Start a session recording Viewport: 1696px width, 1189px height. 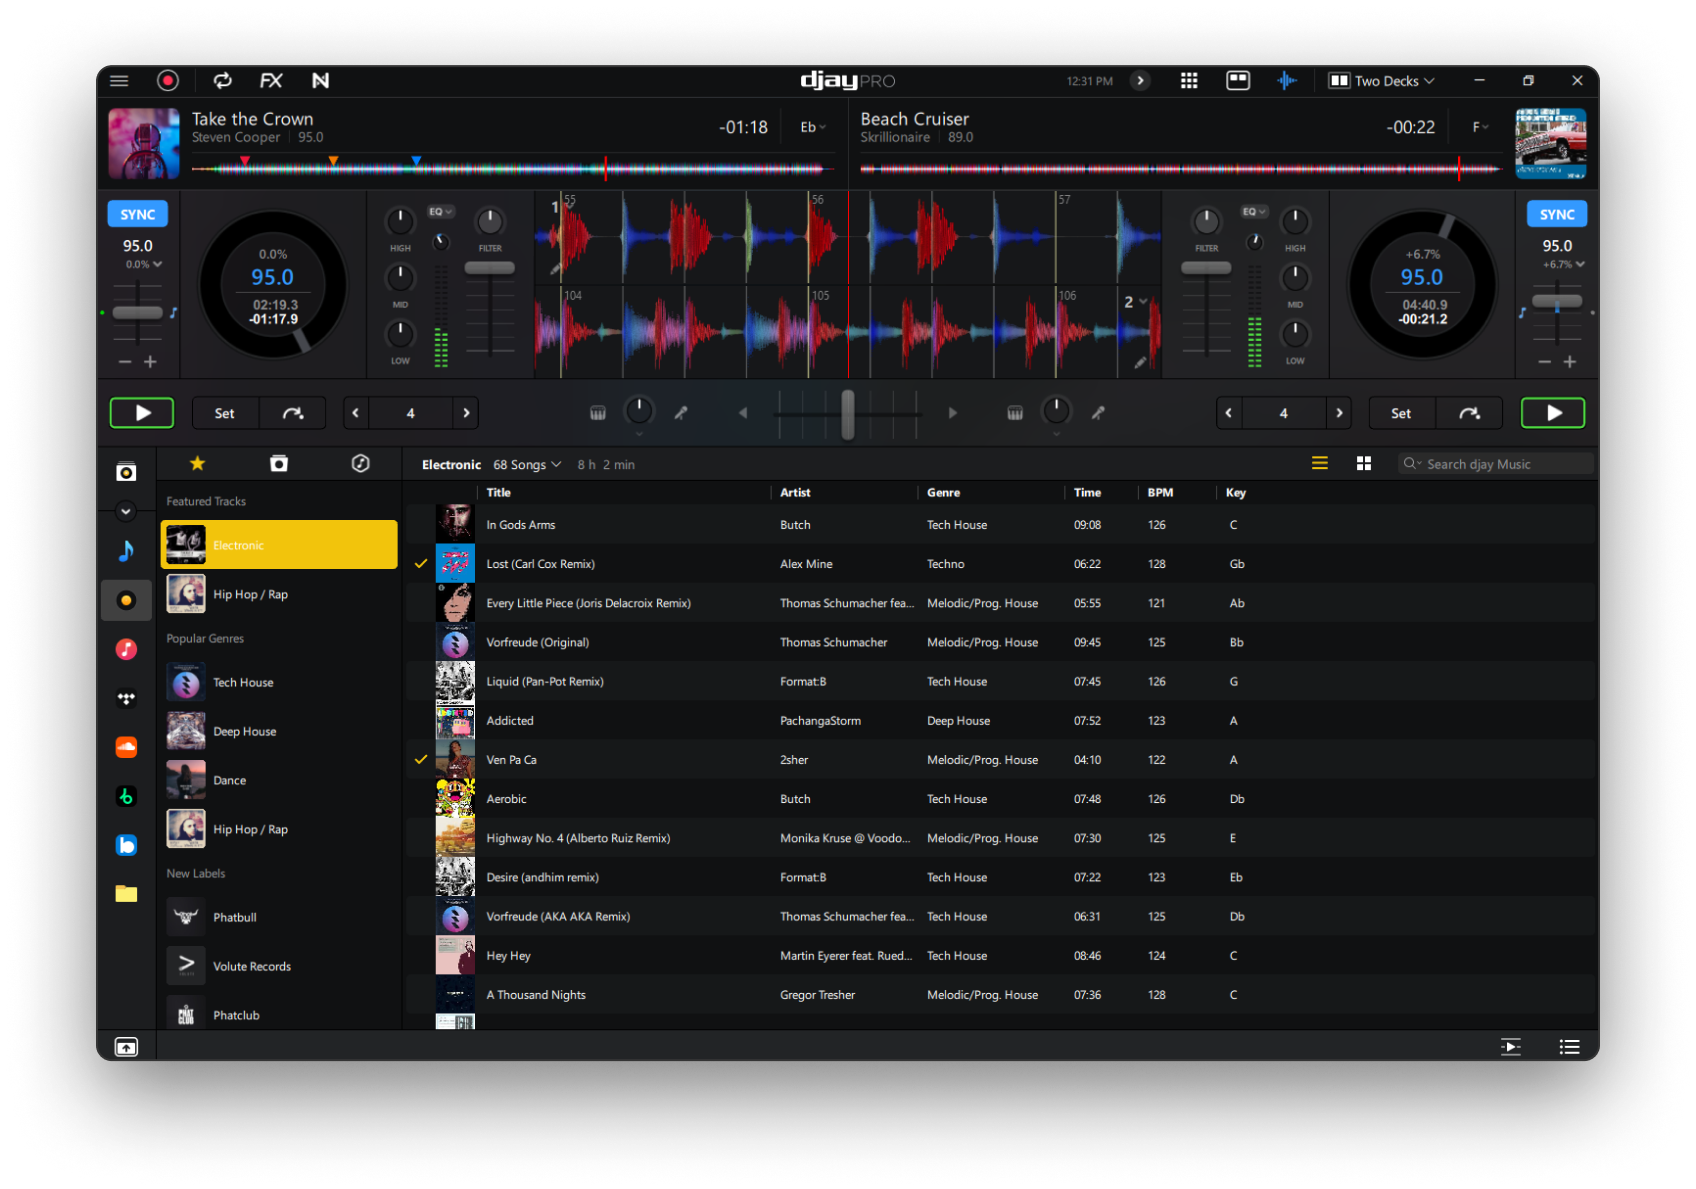tap(167, 80)
